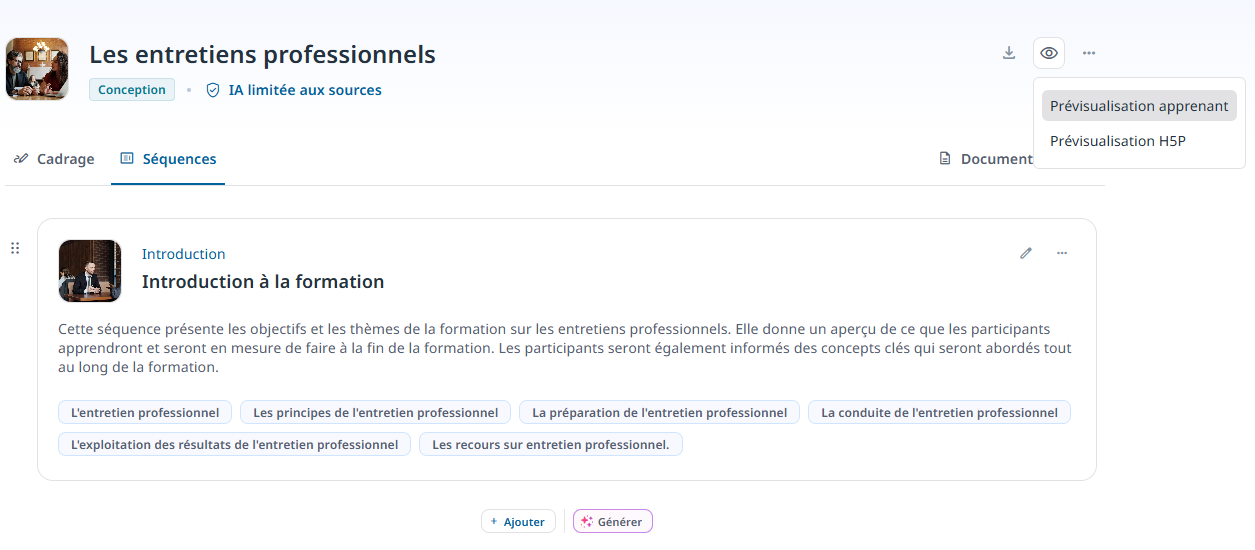Open the course more options menu

(1089, 53)
